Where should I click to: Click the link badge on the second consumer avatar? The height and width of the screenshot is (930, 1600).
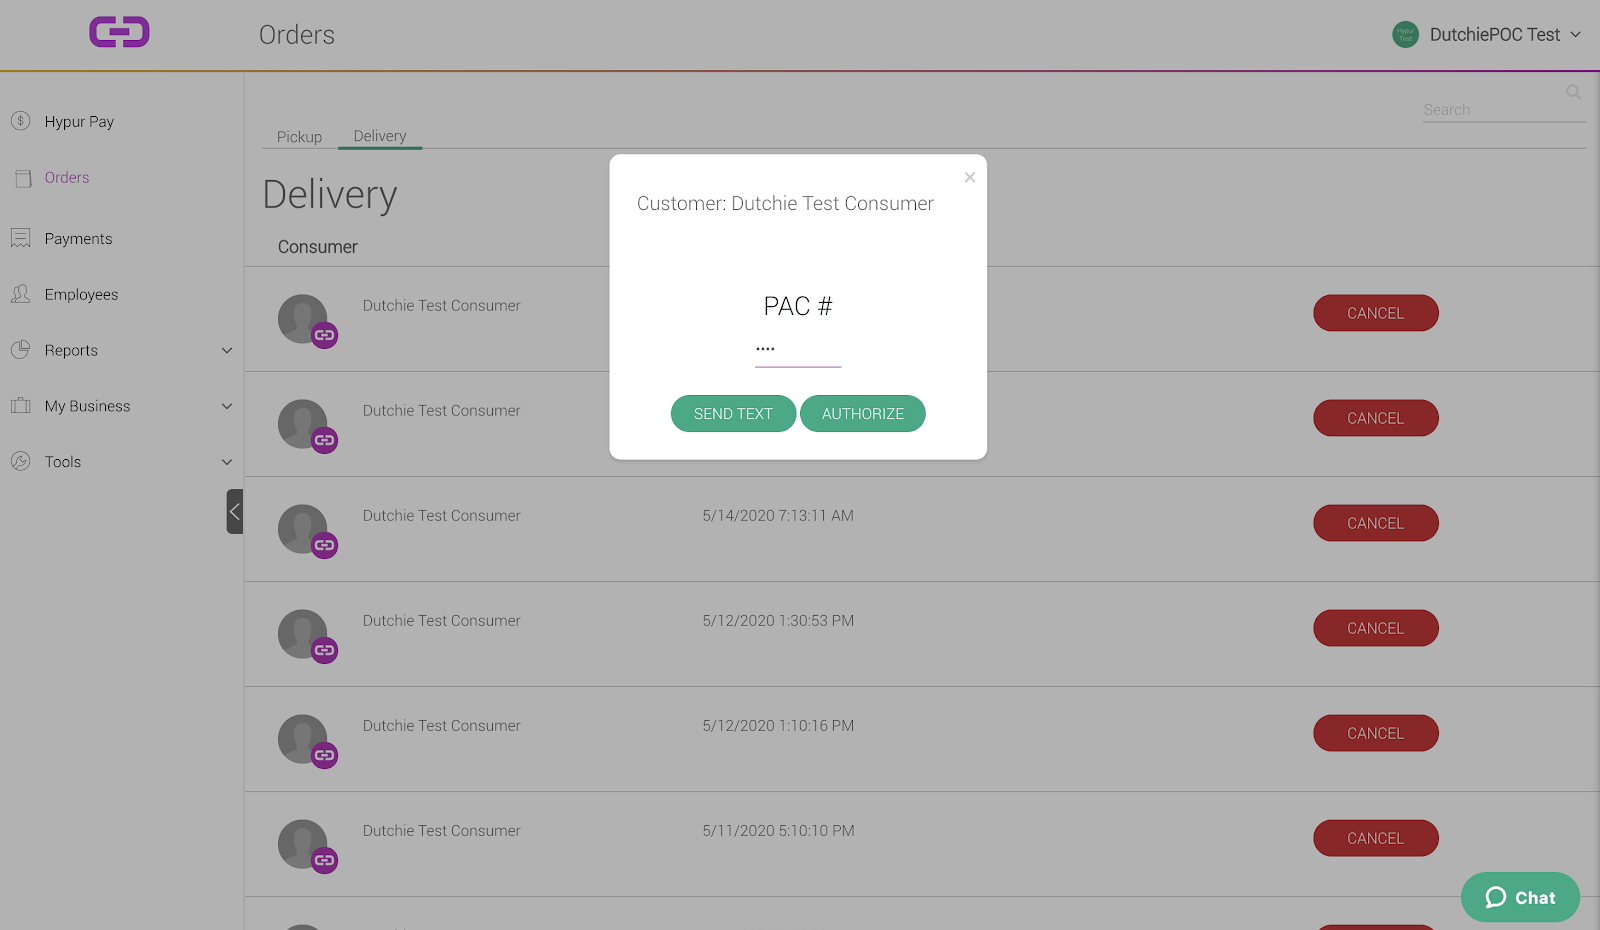[x=324, y=440]
